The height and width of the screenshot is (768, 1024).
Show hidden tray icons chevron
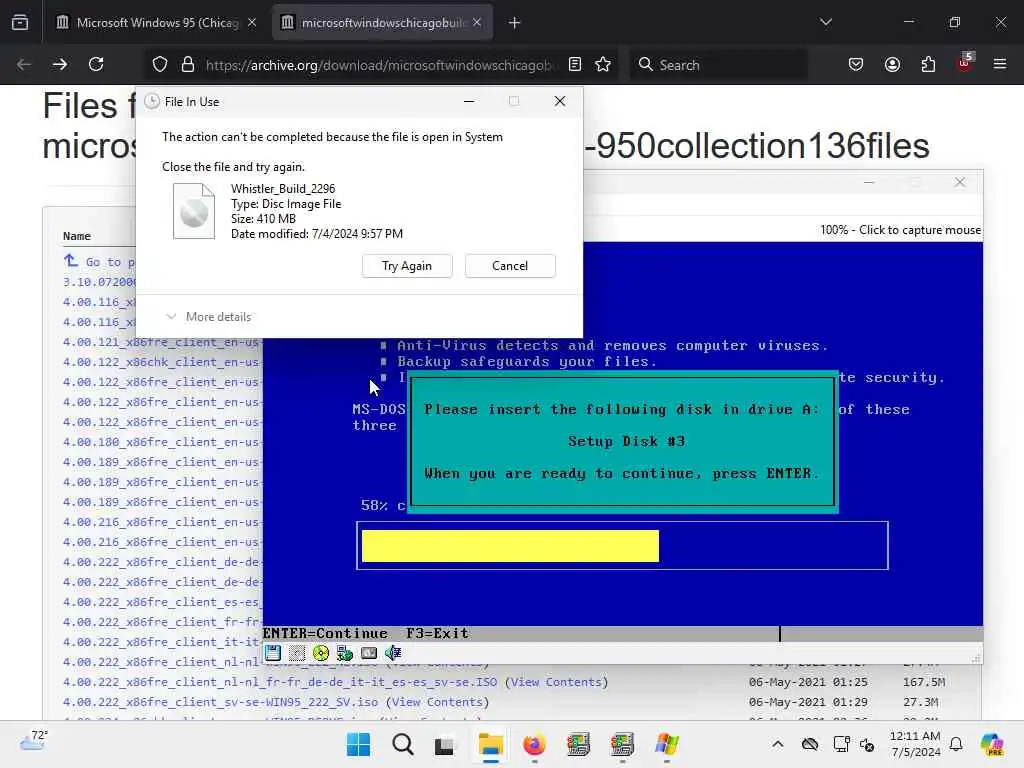click(778, 744)
